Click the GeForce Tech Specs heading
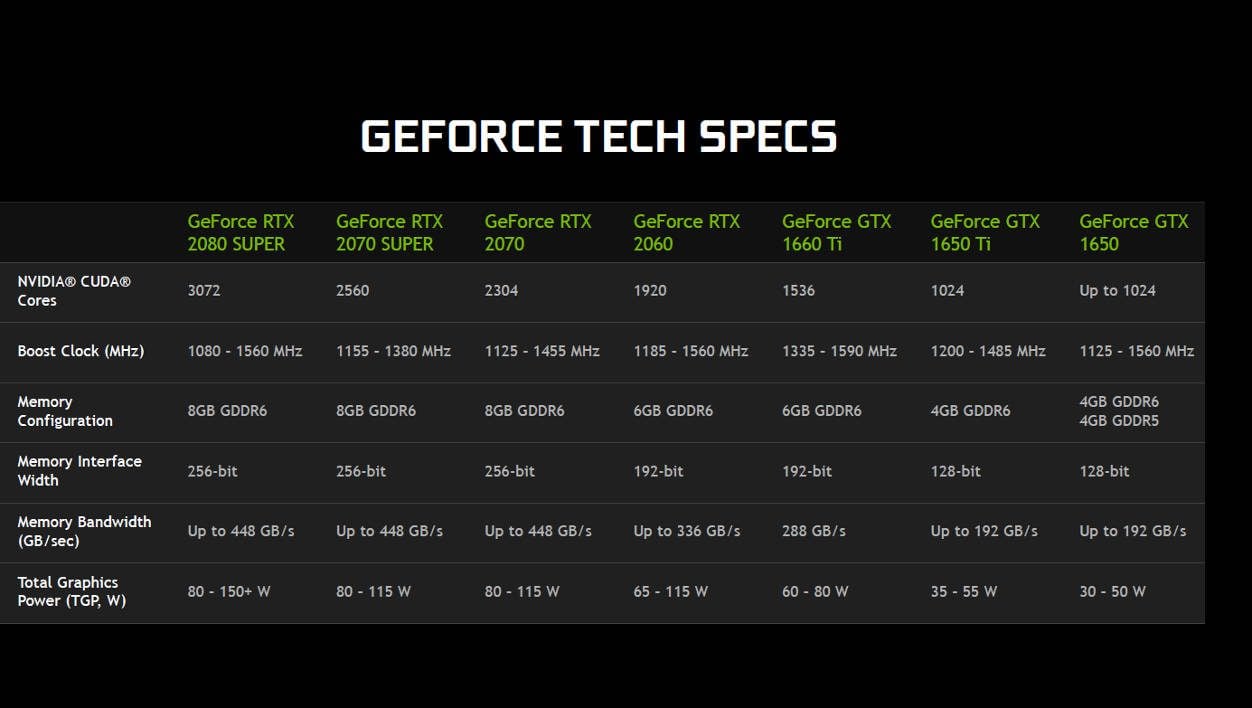Screen dimensions: 1252x708 click(598, 136)
